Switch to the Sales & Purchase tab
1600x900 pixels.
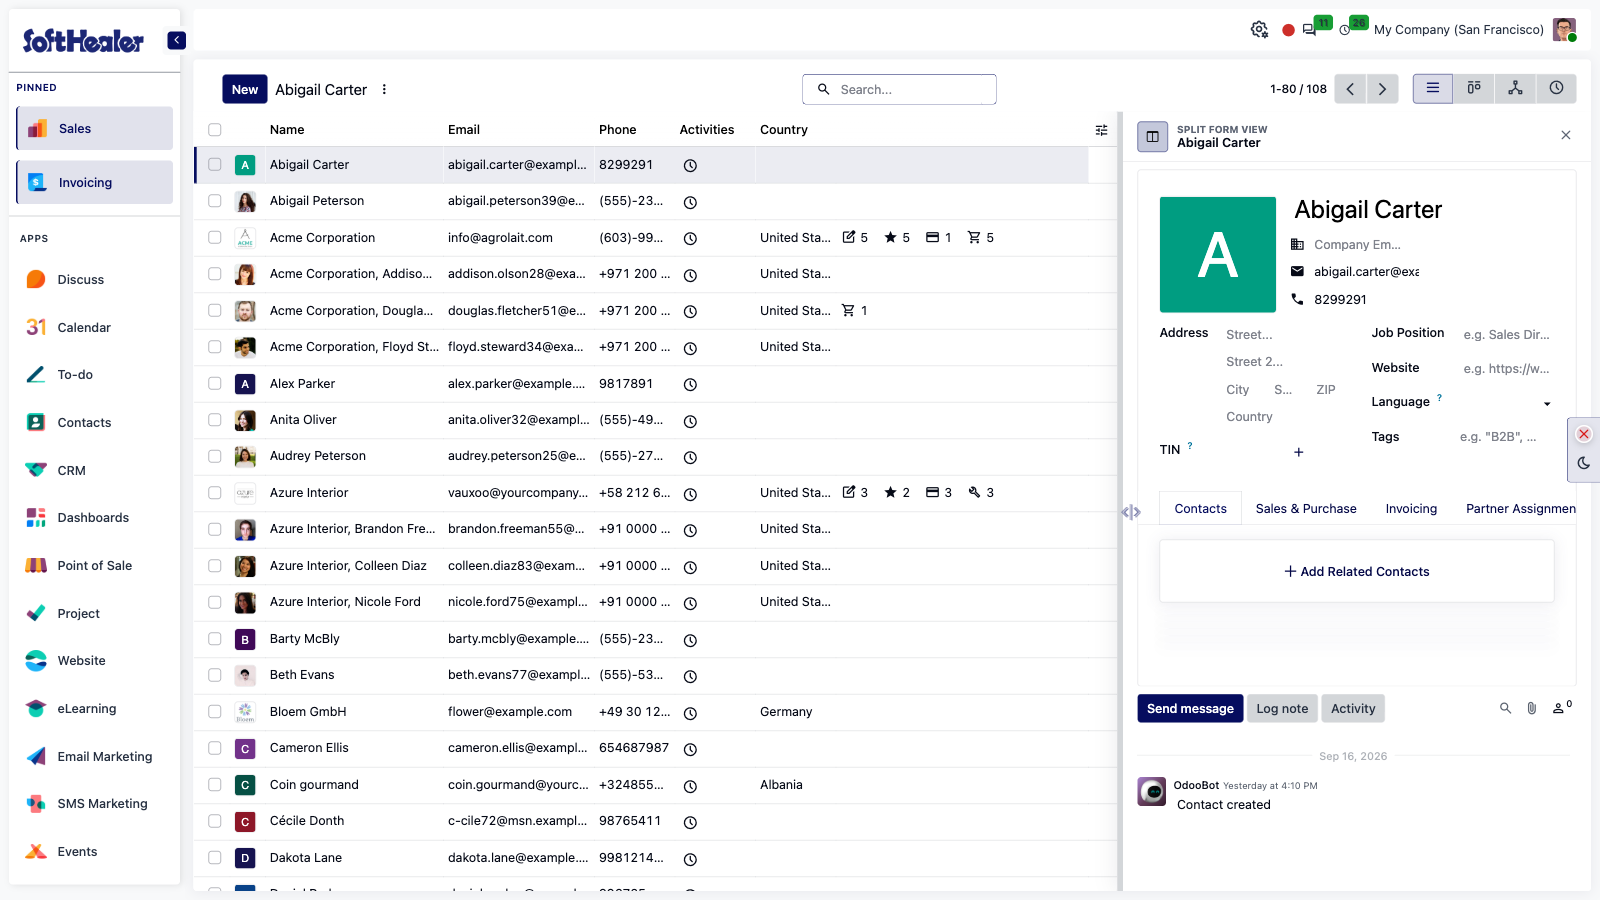pyautogui.click(x=1306, y=509)
